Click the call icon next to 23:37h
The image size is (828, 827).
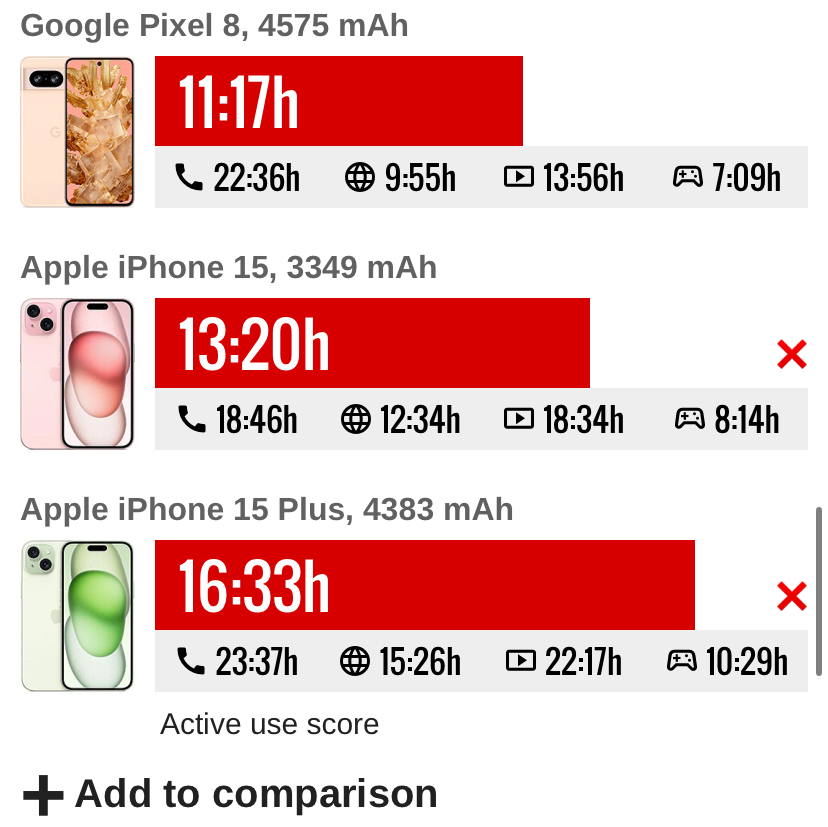coord(191,661)
